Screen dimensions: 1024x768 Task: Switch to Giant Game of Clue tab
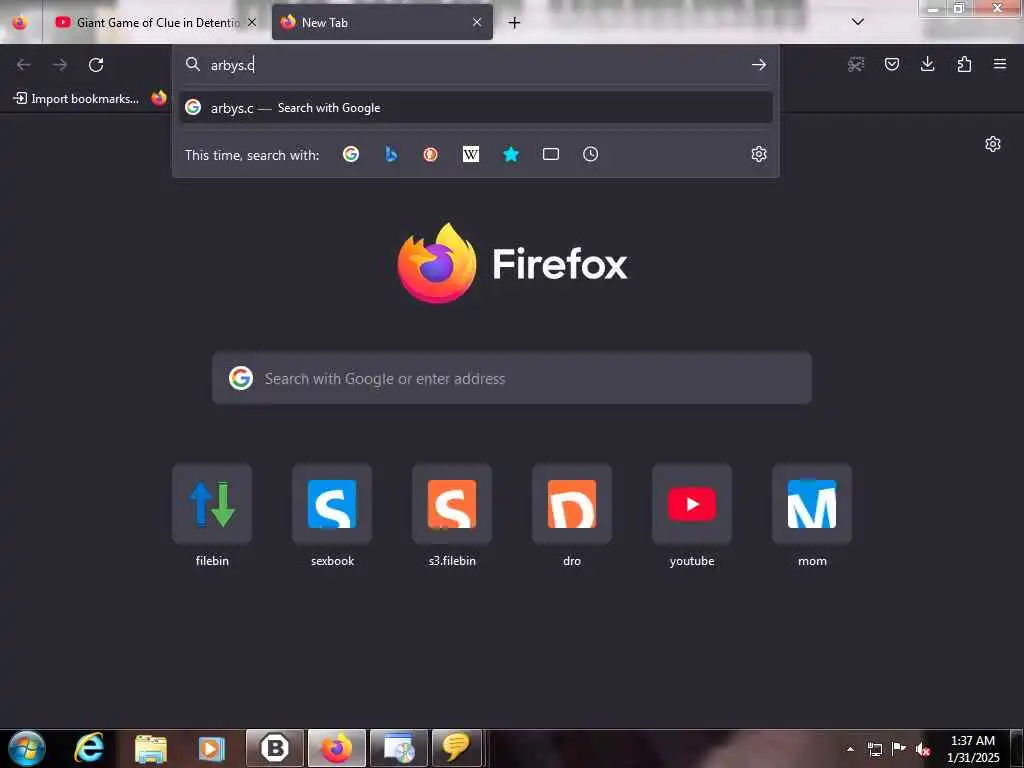tap(148, 22)
